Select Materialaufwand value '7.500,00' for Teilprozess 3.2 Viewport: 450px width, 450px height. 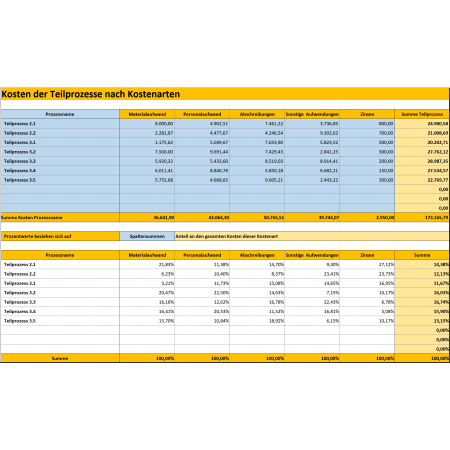click(147, 152)
